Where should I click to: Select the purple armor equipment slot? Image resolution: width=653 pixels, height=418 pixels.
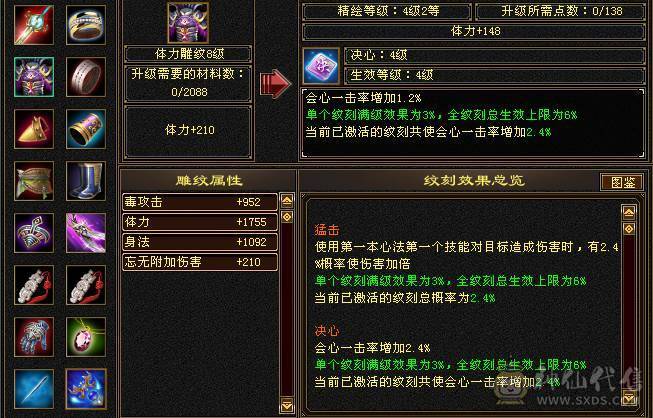[x=34, y=77]
